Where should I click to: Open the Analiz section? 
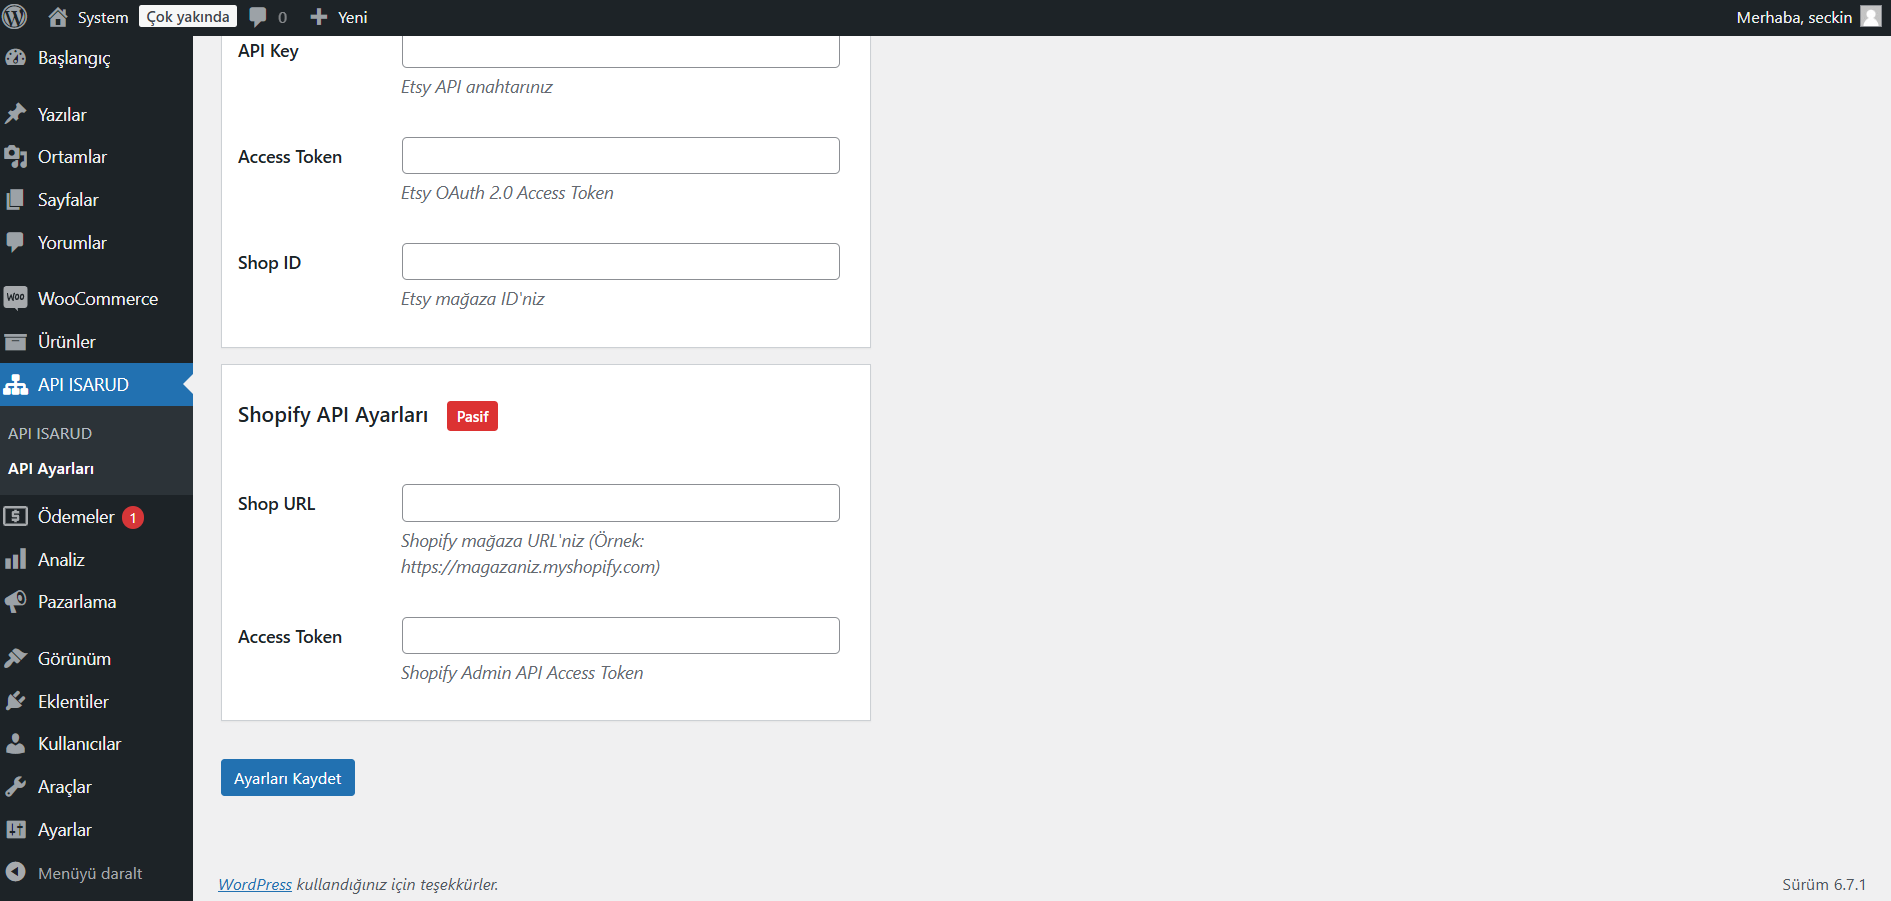[63, 559]
